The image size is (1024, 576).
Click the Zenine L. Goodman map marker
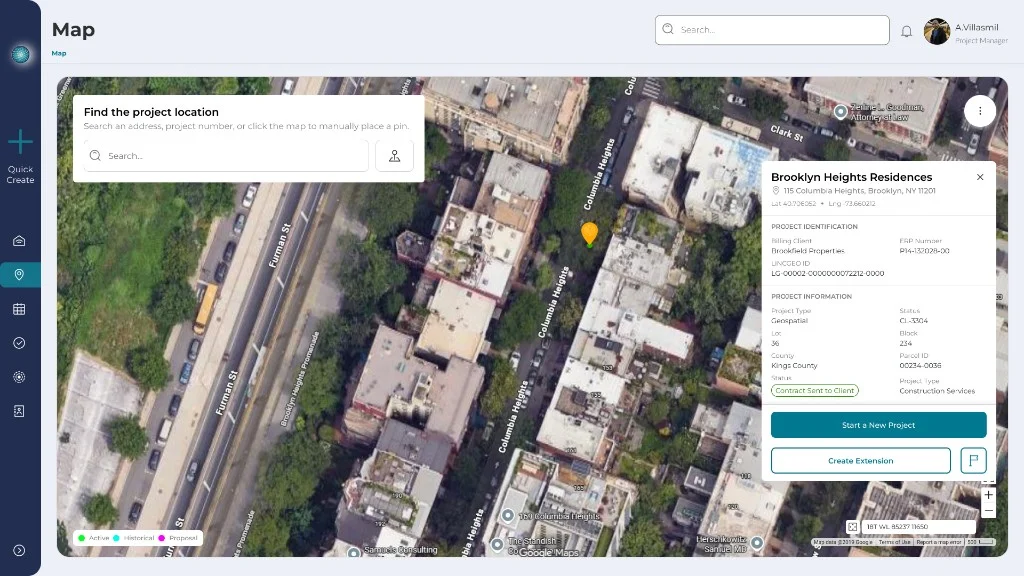click(840, 112)
